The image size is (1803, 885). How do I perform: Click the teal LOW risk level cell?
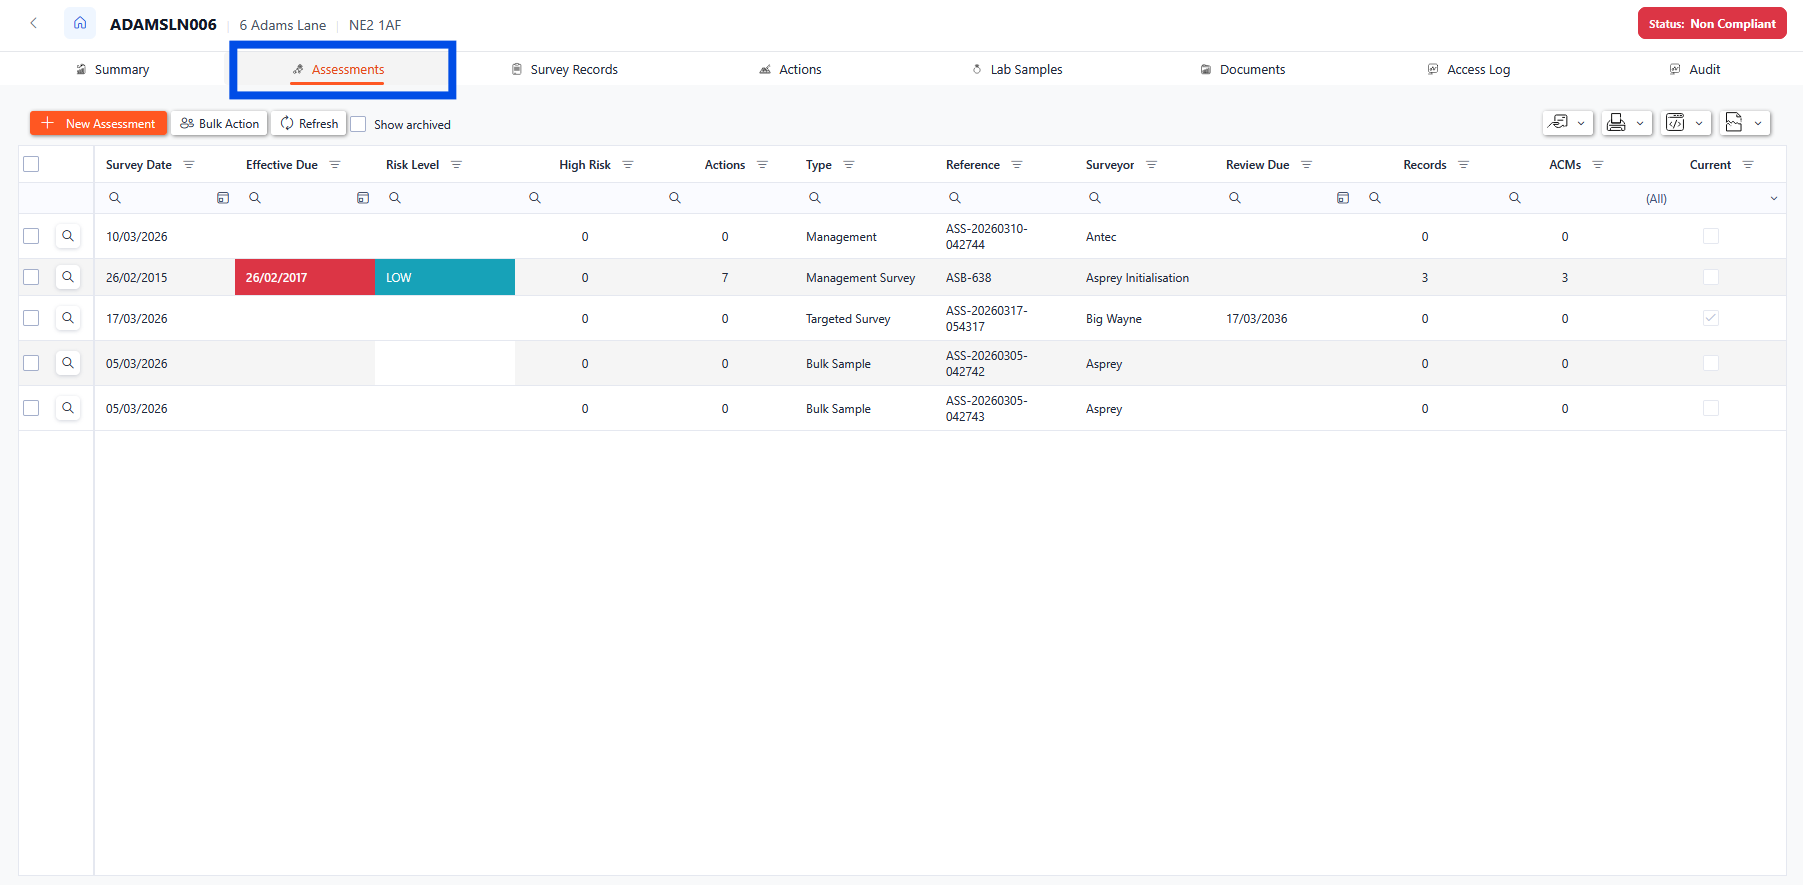445,277
